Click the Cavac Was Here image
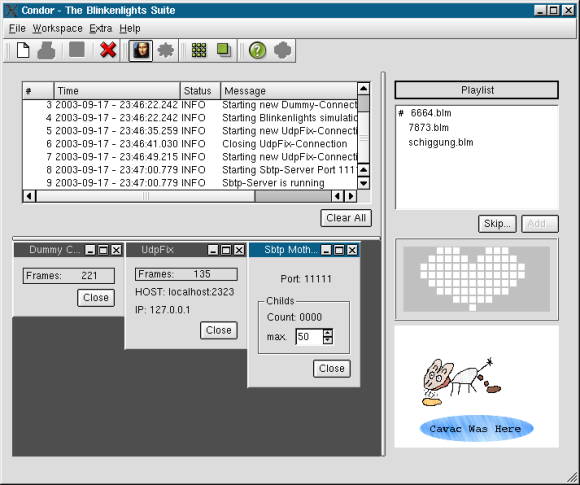 pos(476,387)
